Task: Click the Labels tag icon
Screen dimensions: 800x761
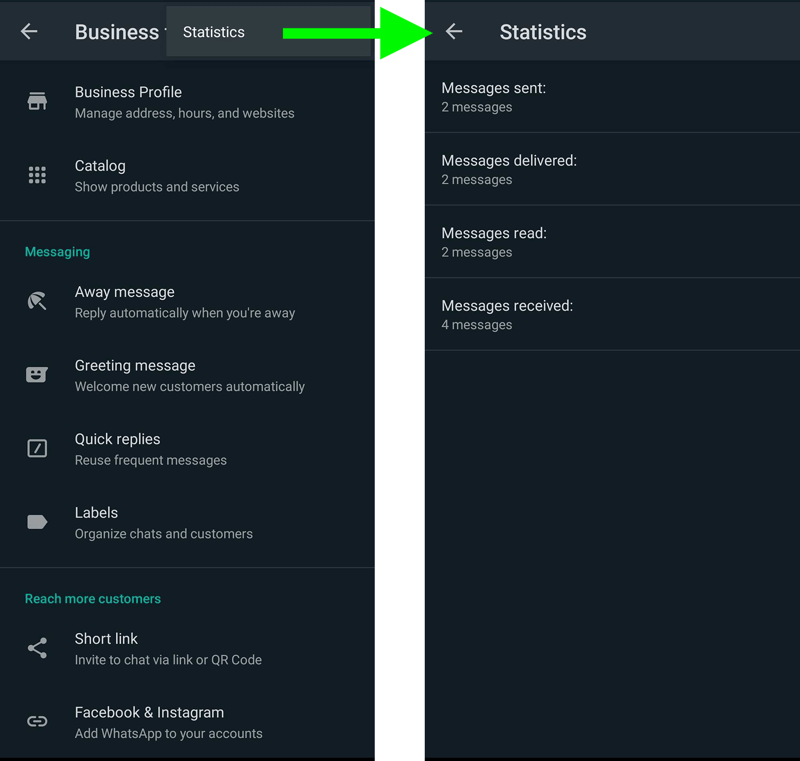Action: click(37, 522)
